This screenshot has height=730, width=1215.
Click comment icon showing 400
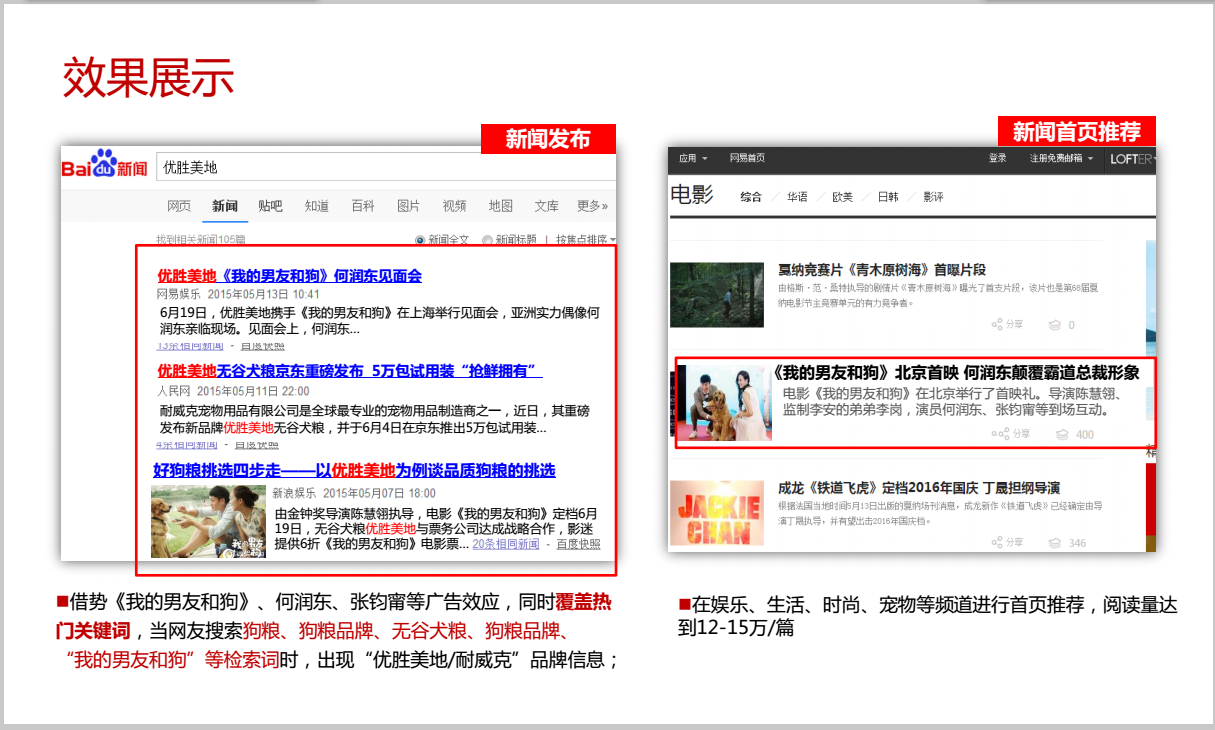coord(1062,434)
